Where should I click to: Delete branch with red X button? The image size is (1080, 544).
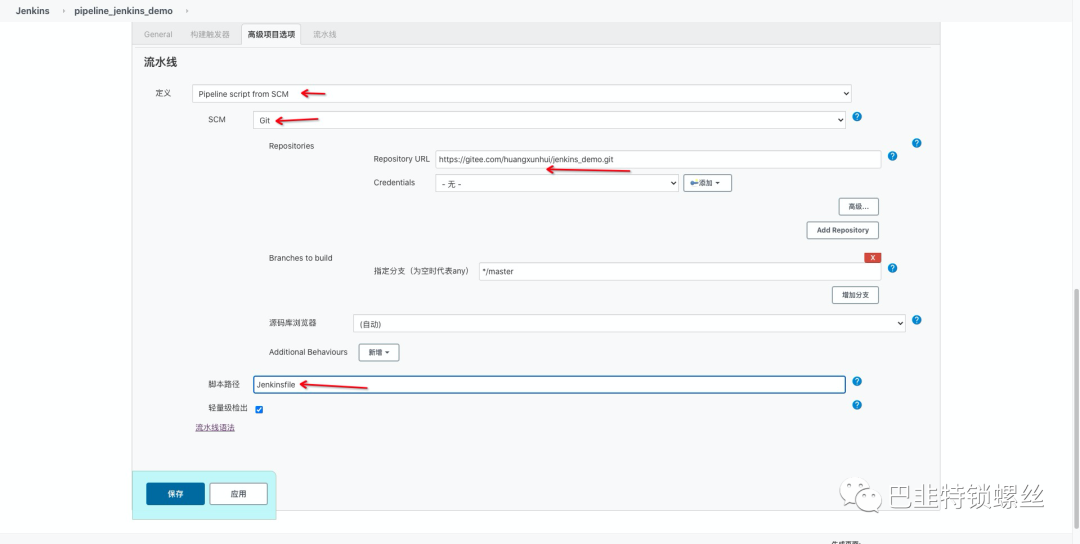[x=873, y=258]
